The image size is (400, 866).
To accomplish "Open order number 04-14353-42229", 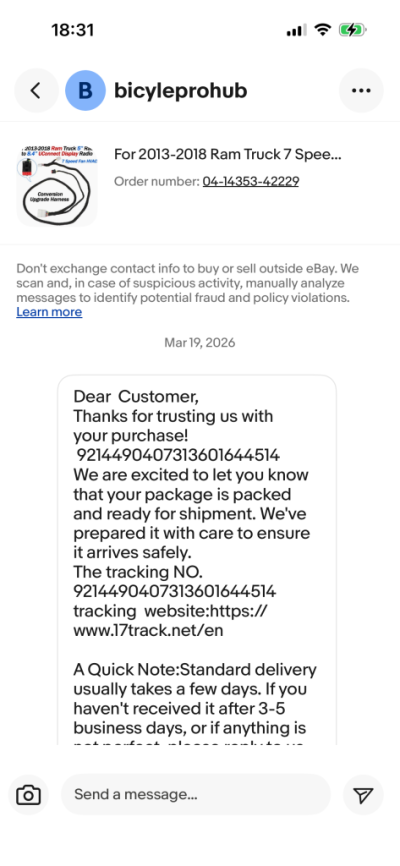I will 250,181.
